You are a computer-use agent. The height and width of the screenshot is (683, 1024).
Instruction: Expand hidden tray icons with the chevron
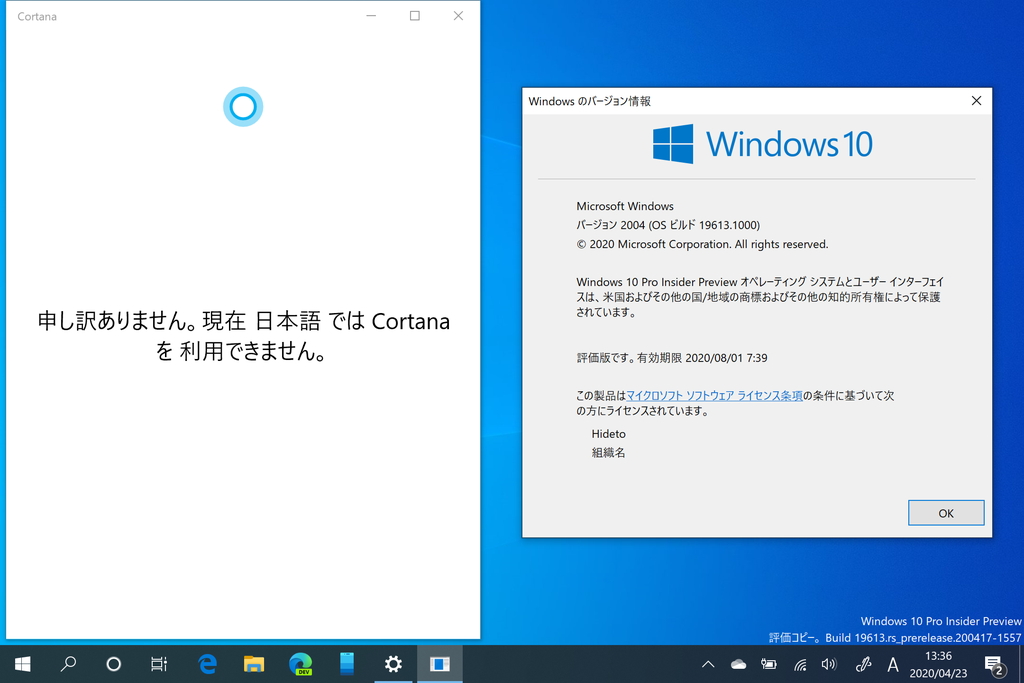[708, 664]
